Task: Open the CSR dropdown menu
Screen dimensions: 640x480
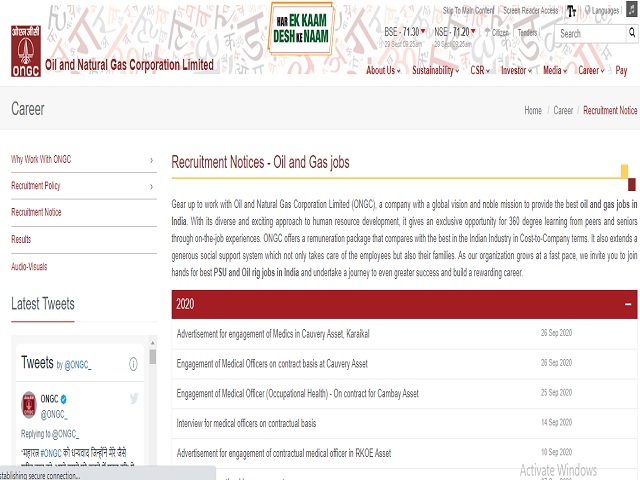Action: coord(480,70)
